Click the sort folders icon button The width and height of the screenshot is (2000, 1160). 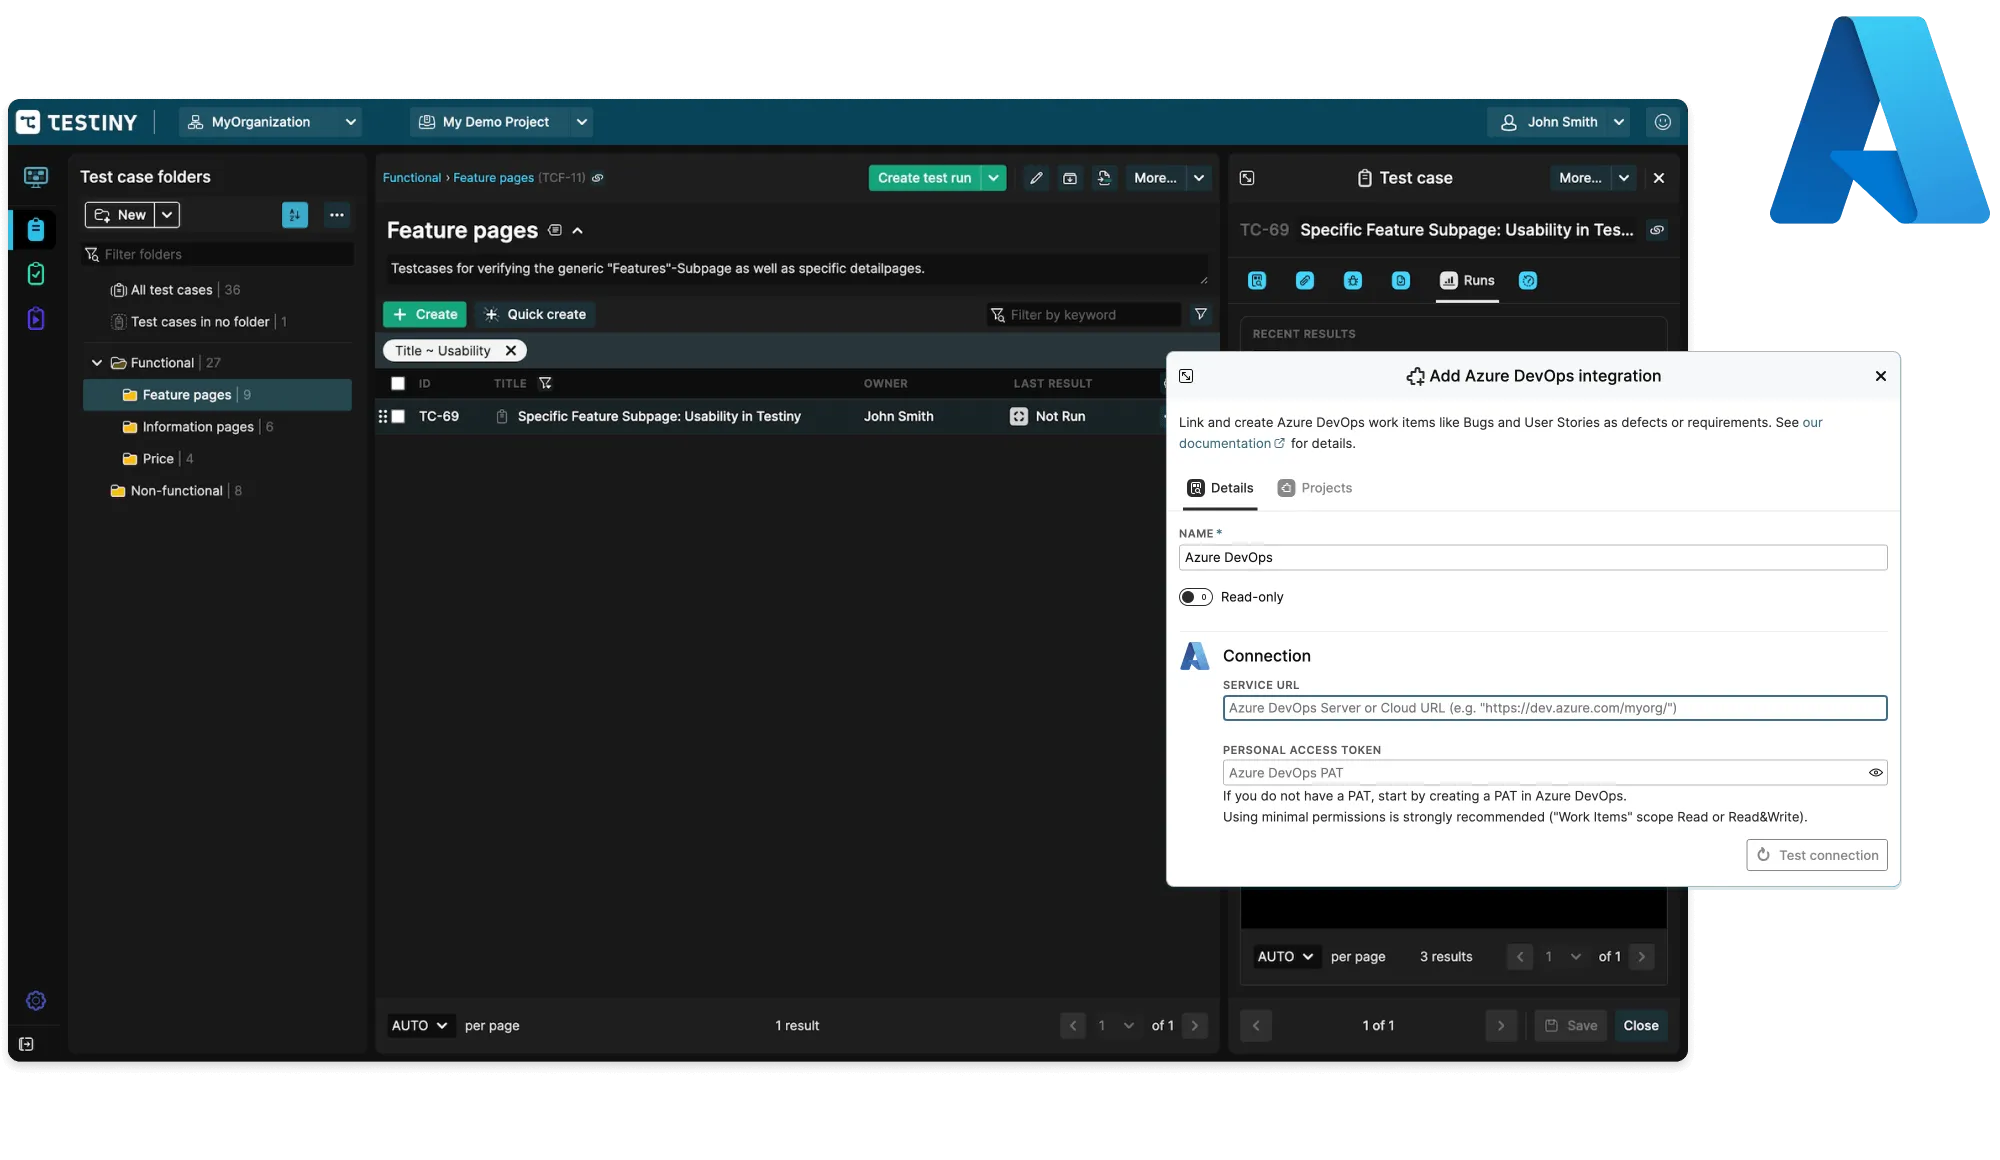click(x=295, y=215)
